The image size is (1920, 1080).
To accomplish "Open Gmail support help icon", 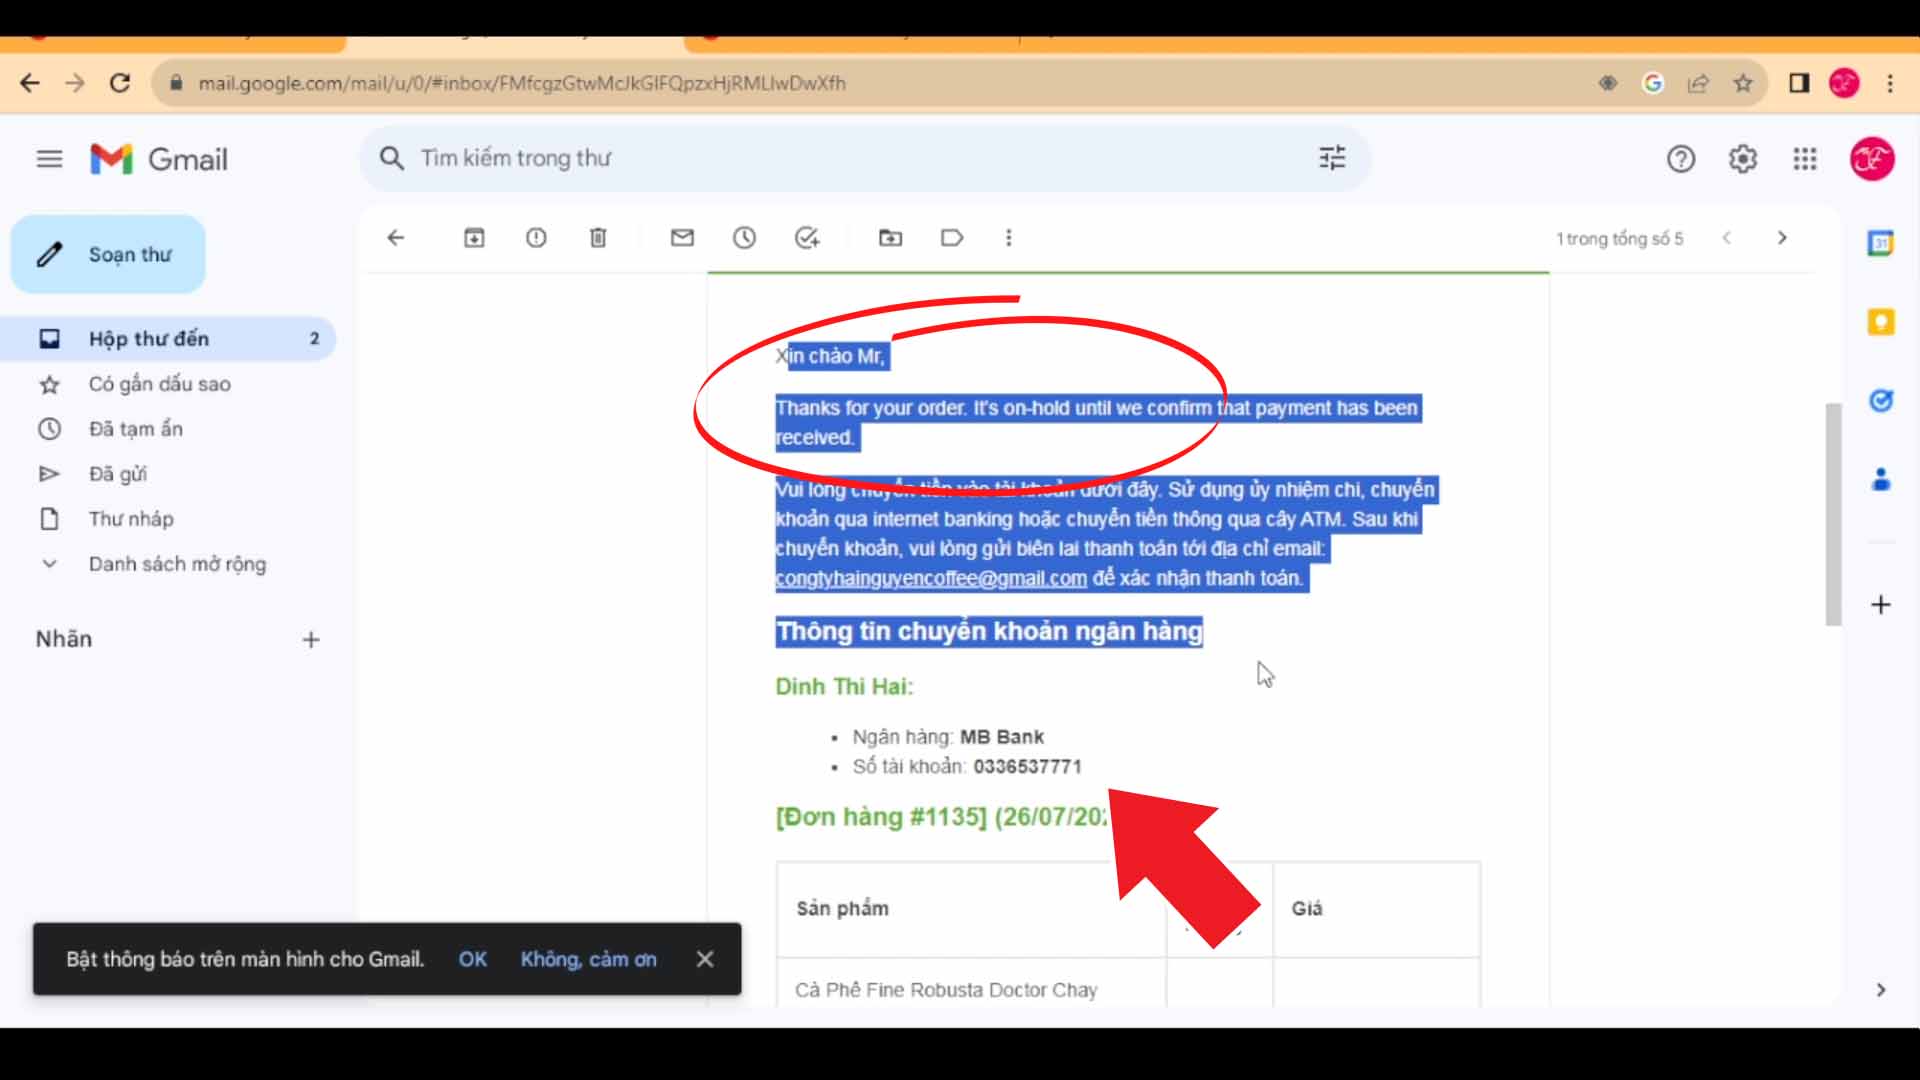I will 1681,159.
